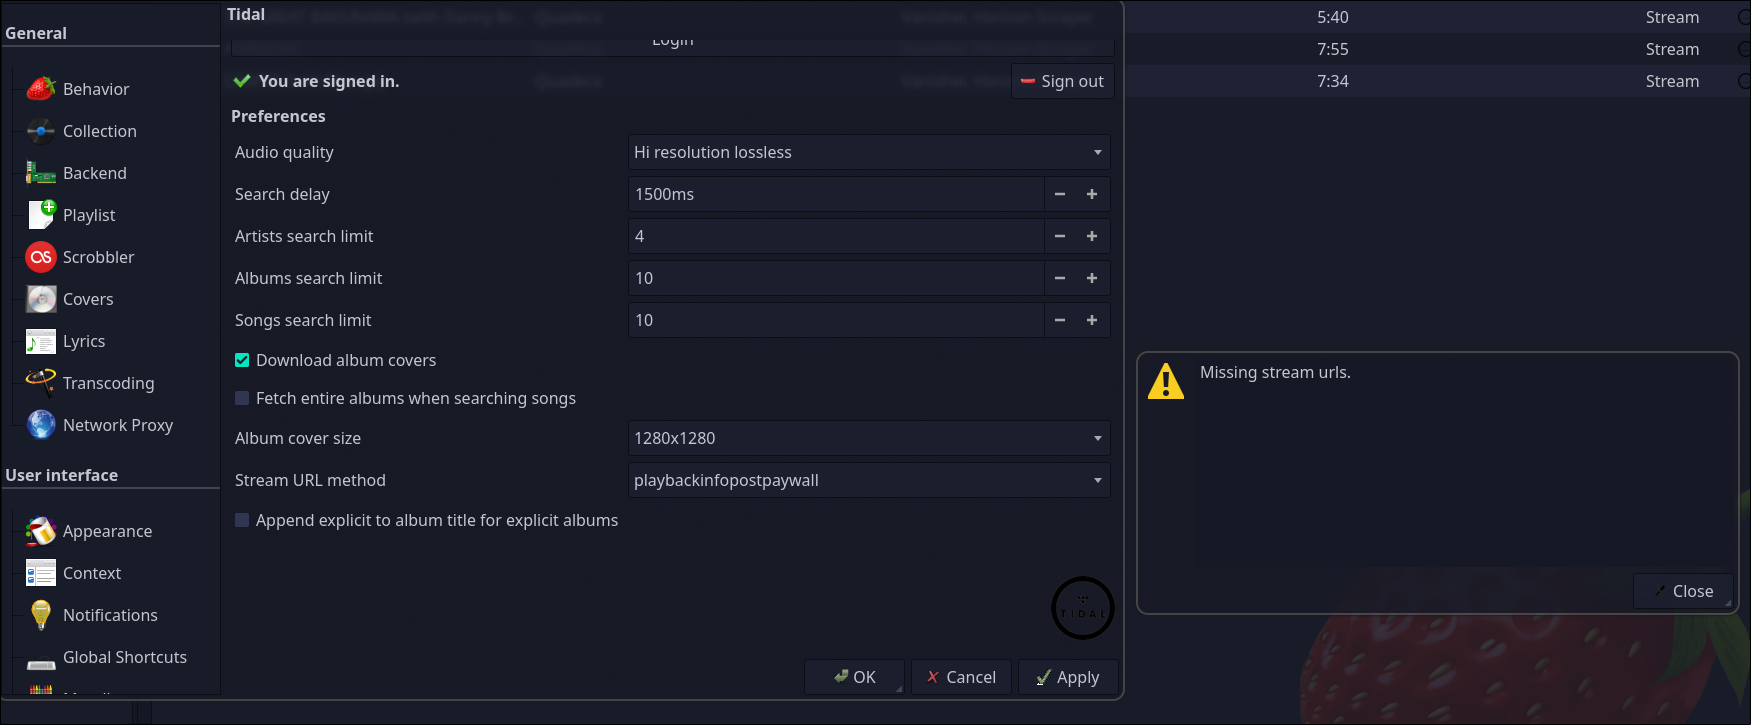Open Backend settings icon
Viewport: 1751px width, 725px height.
point(41,173)
